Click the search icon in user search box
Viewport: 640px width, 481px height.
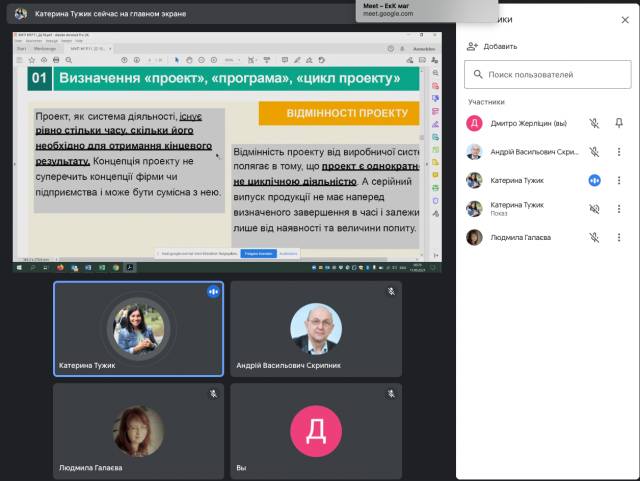click(x=479, y=75)
